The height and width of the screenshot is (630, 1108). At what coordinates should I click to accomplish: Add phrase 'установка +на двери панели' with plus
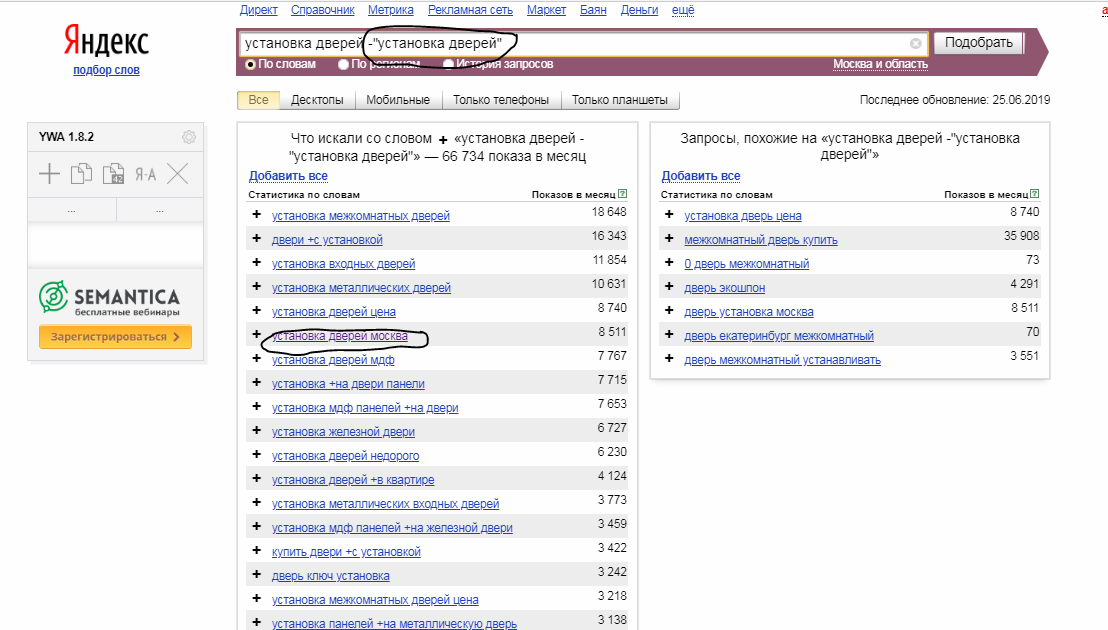point(257,382)
